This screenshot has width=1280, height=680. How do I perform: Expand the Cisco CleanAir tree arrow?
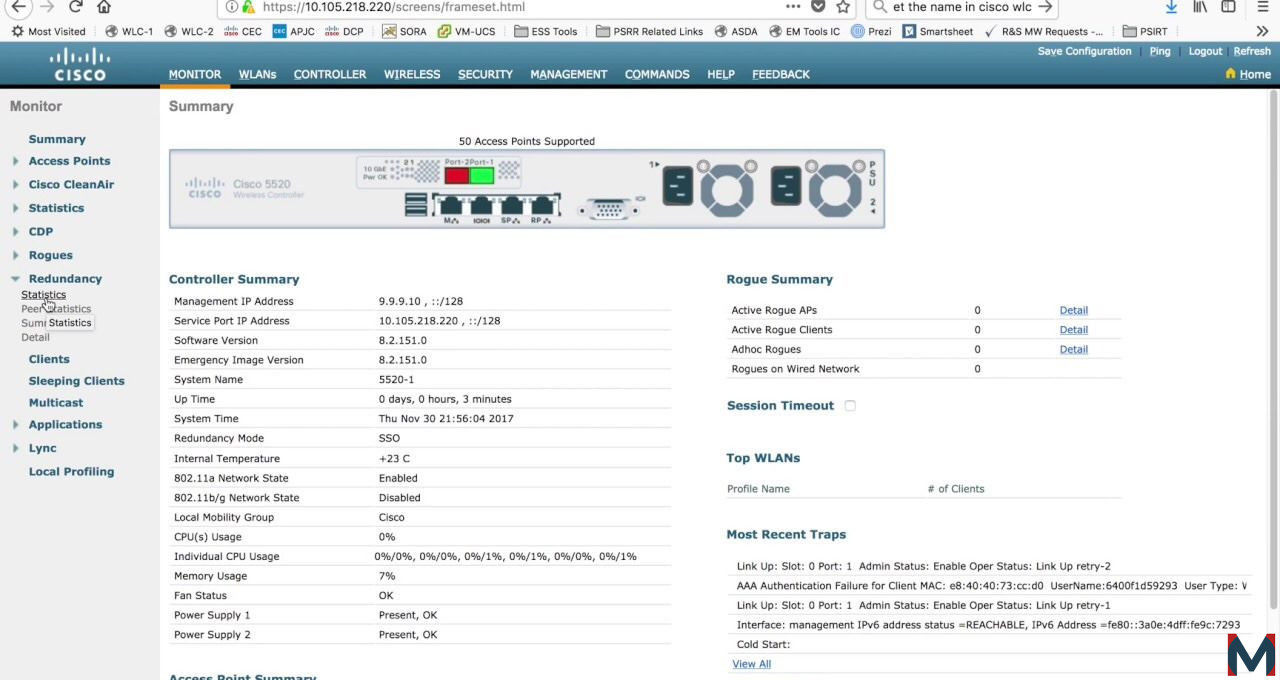(15, 185)
